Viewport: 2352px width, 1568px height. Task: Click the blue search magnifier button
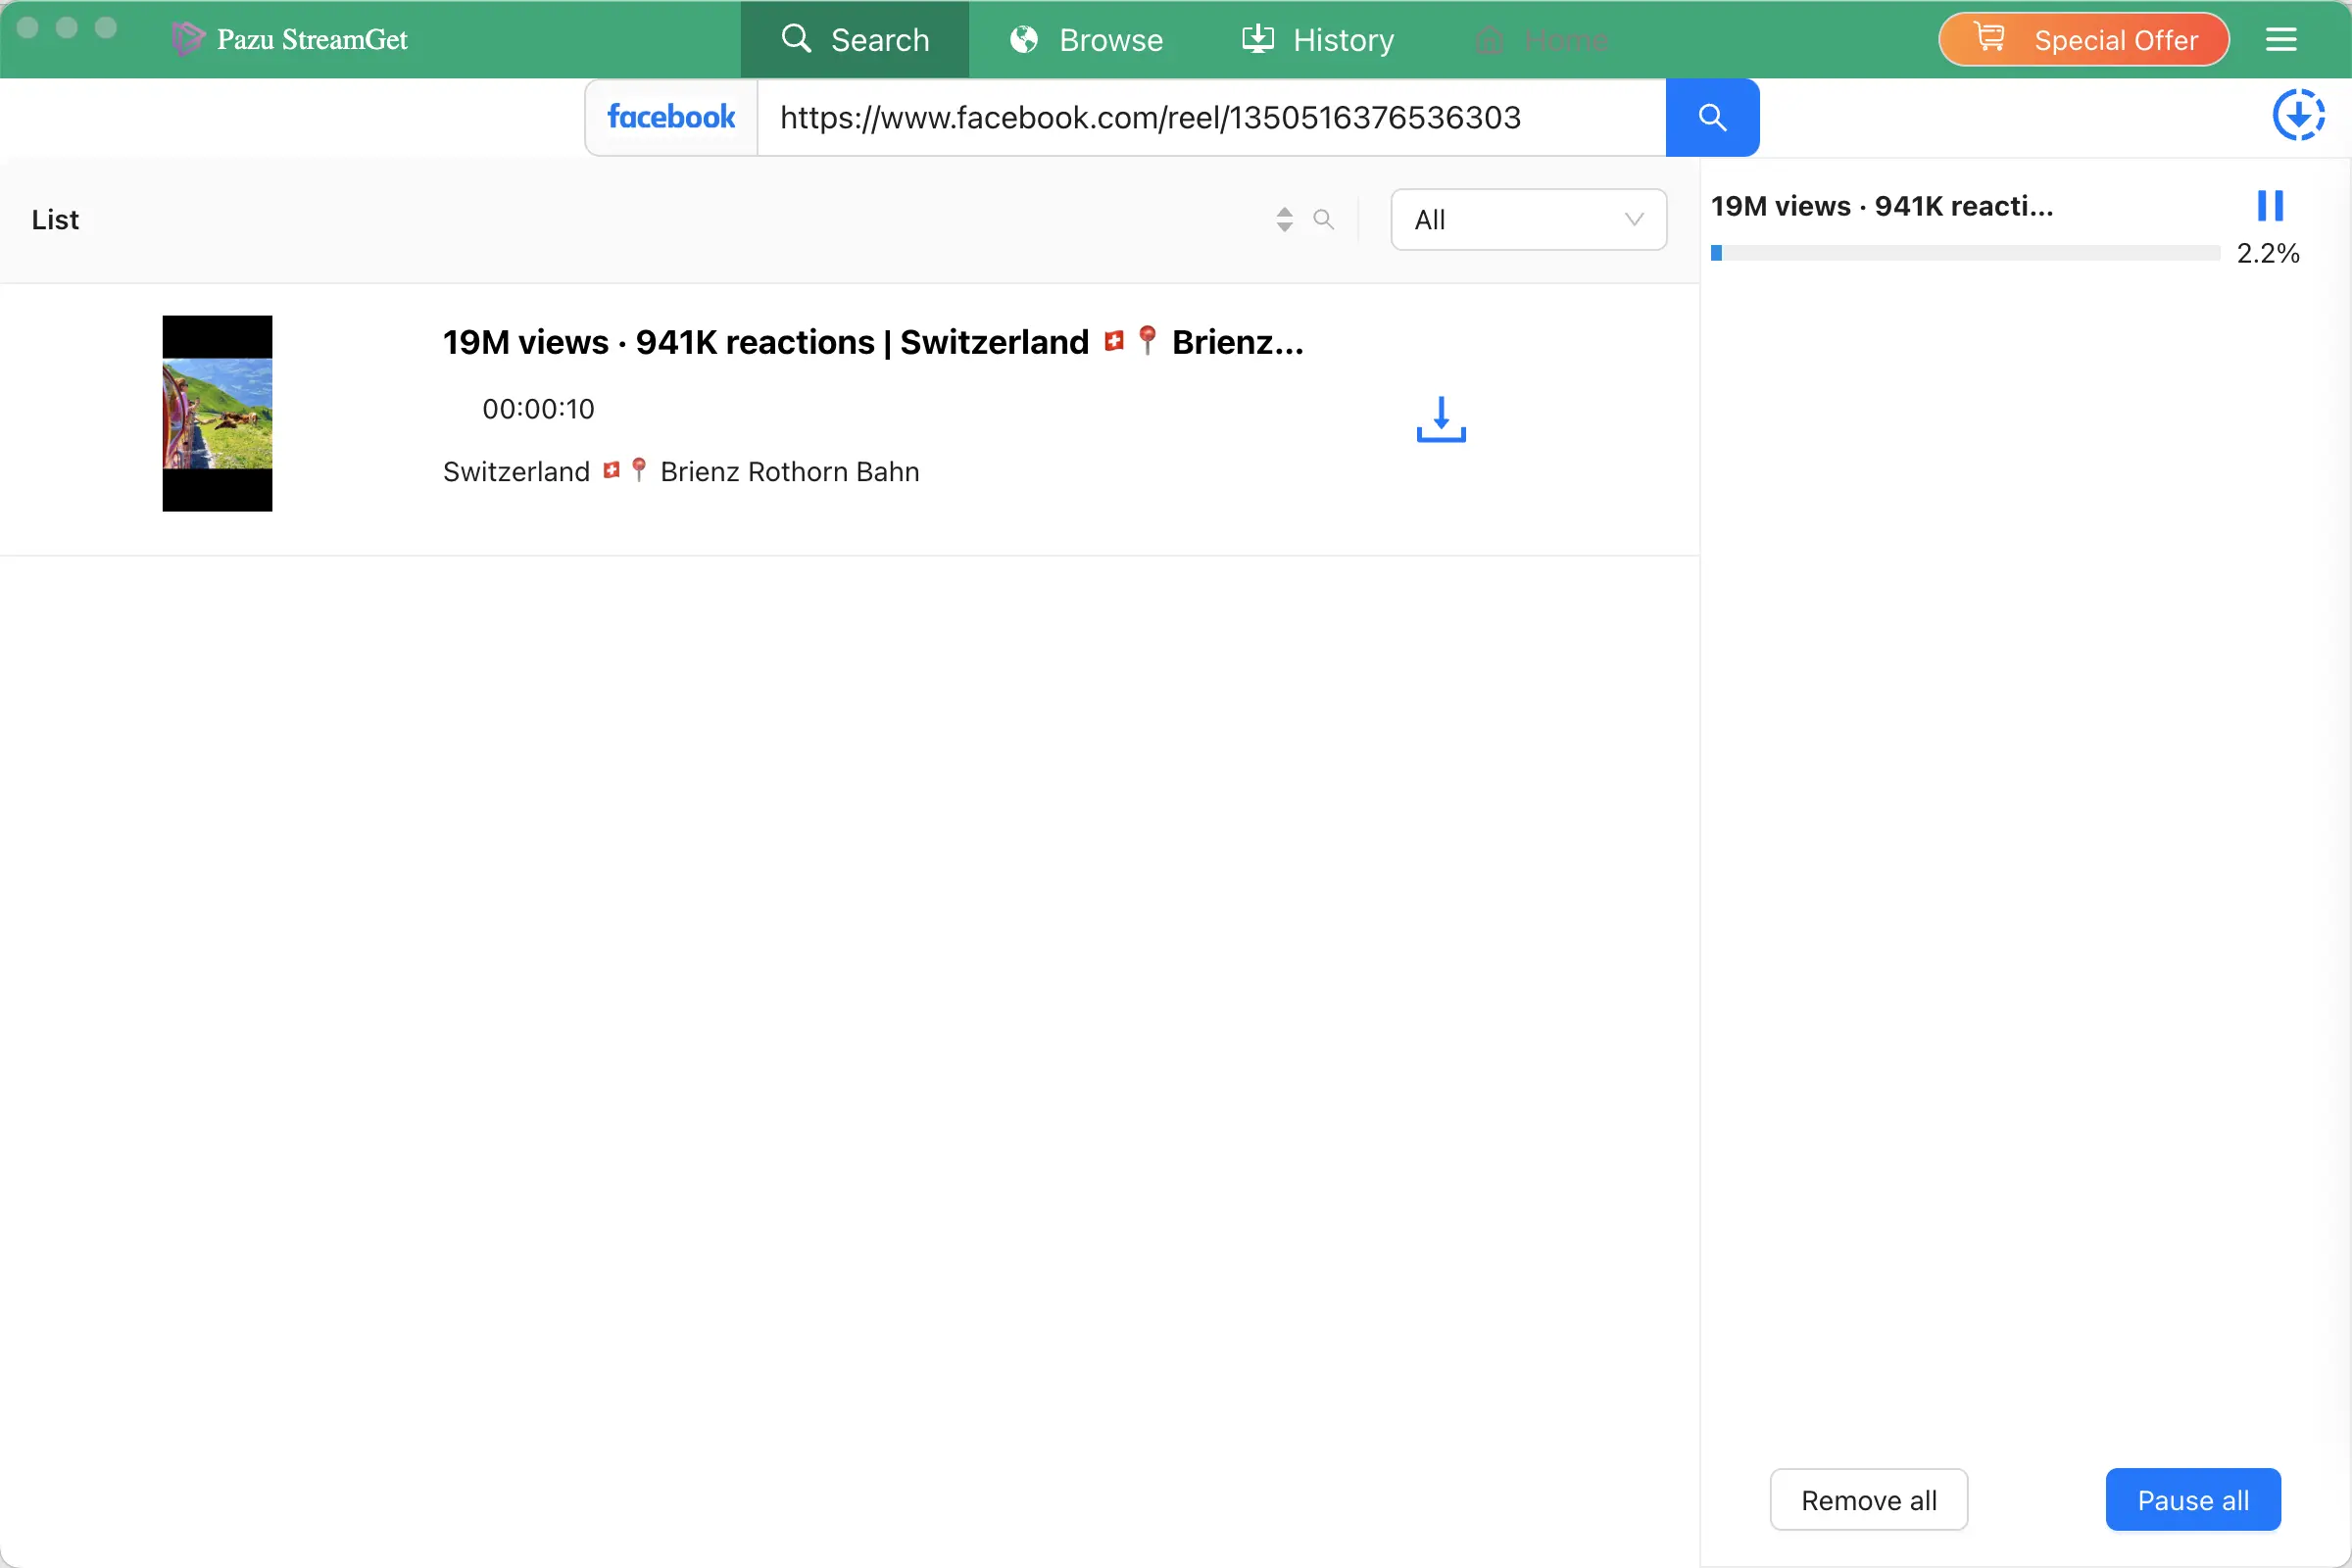pos(1712,118)
